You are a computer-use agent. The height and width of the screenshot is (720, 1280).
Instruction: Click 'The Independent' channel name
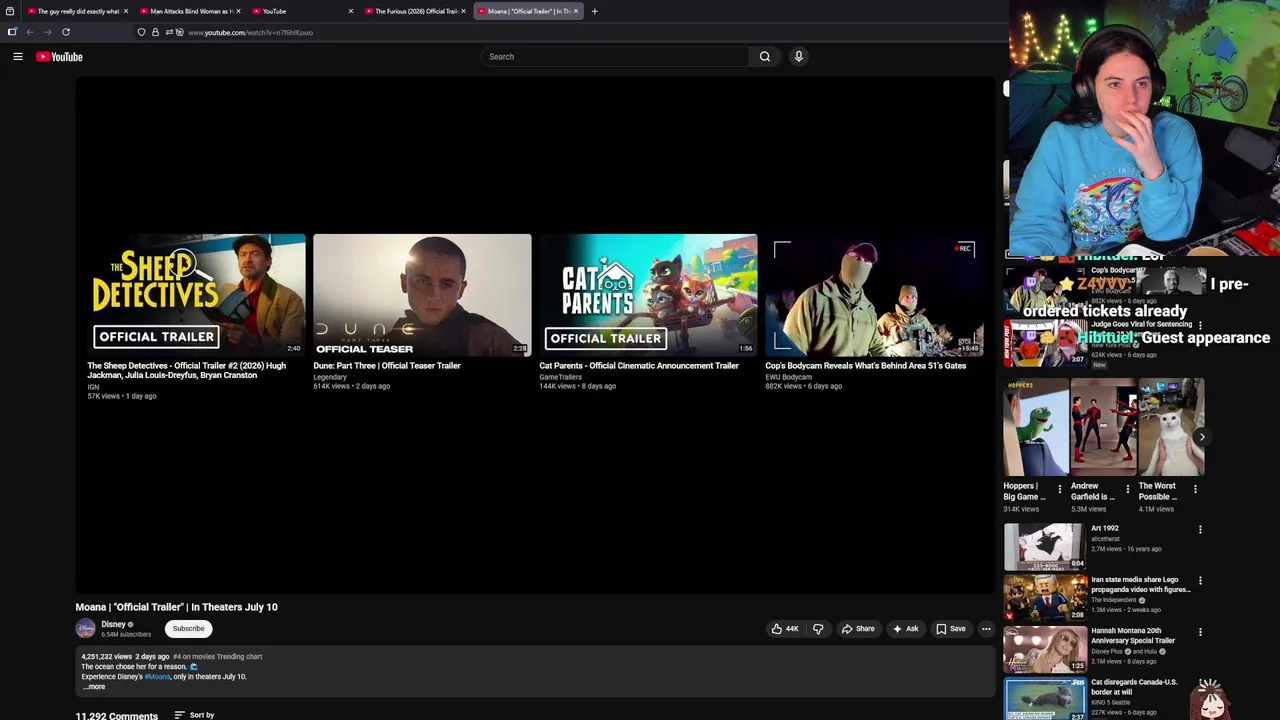[1114, 600]
